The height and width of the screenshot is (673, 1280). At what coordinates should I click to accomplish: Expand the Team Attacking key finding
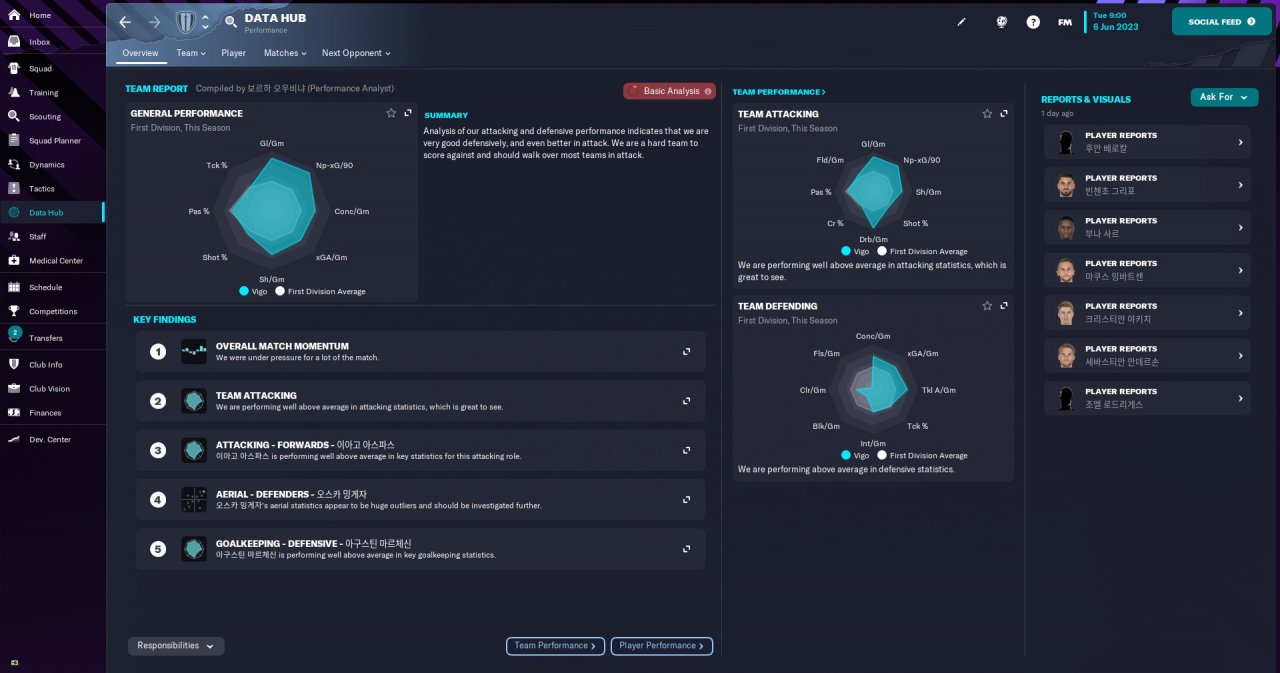687,400
